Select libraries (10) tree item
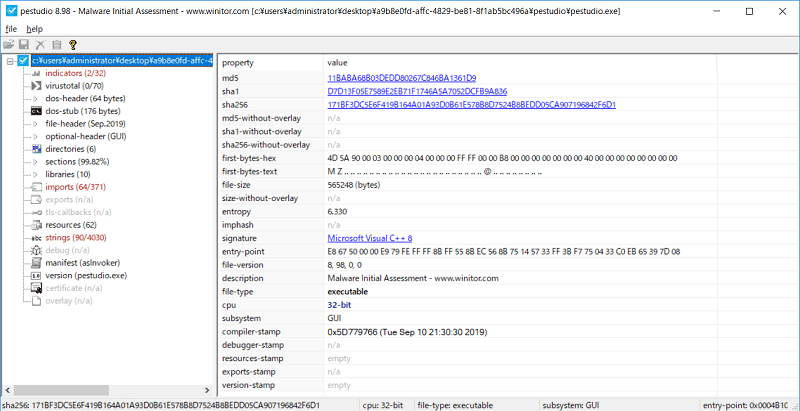Image resolution: width=800 pixels, height=411 pixels. 68,174
